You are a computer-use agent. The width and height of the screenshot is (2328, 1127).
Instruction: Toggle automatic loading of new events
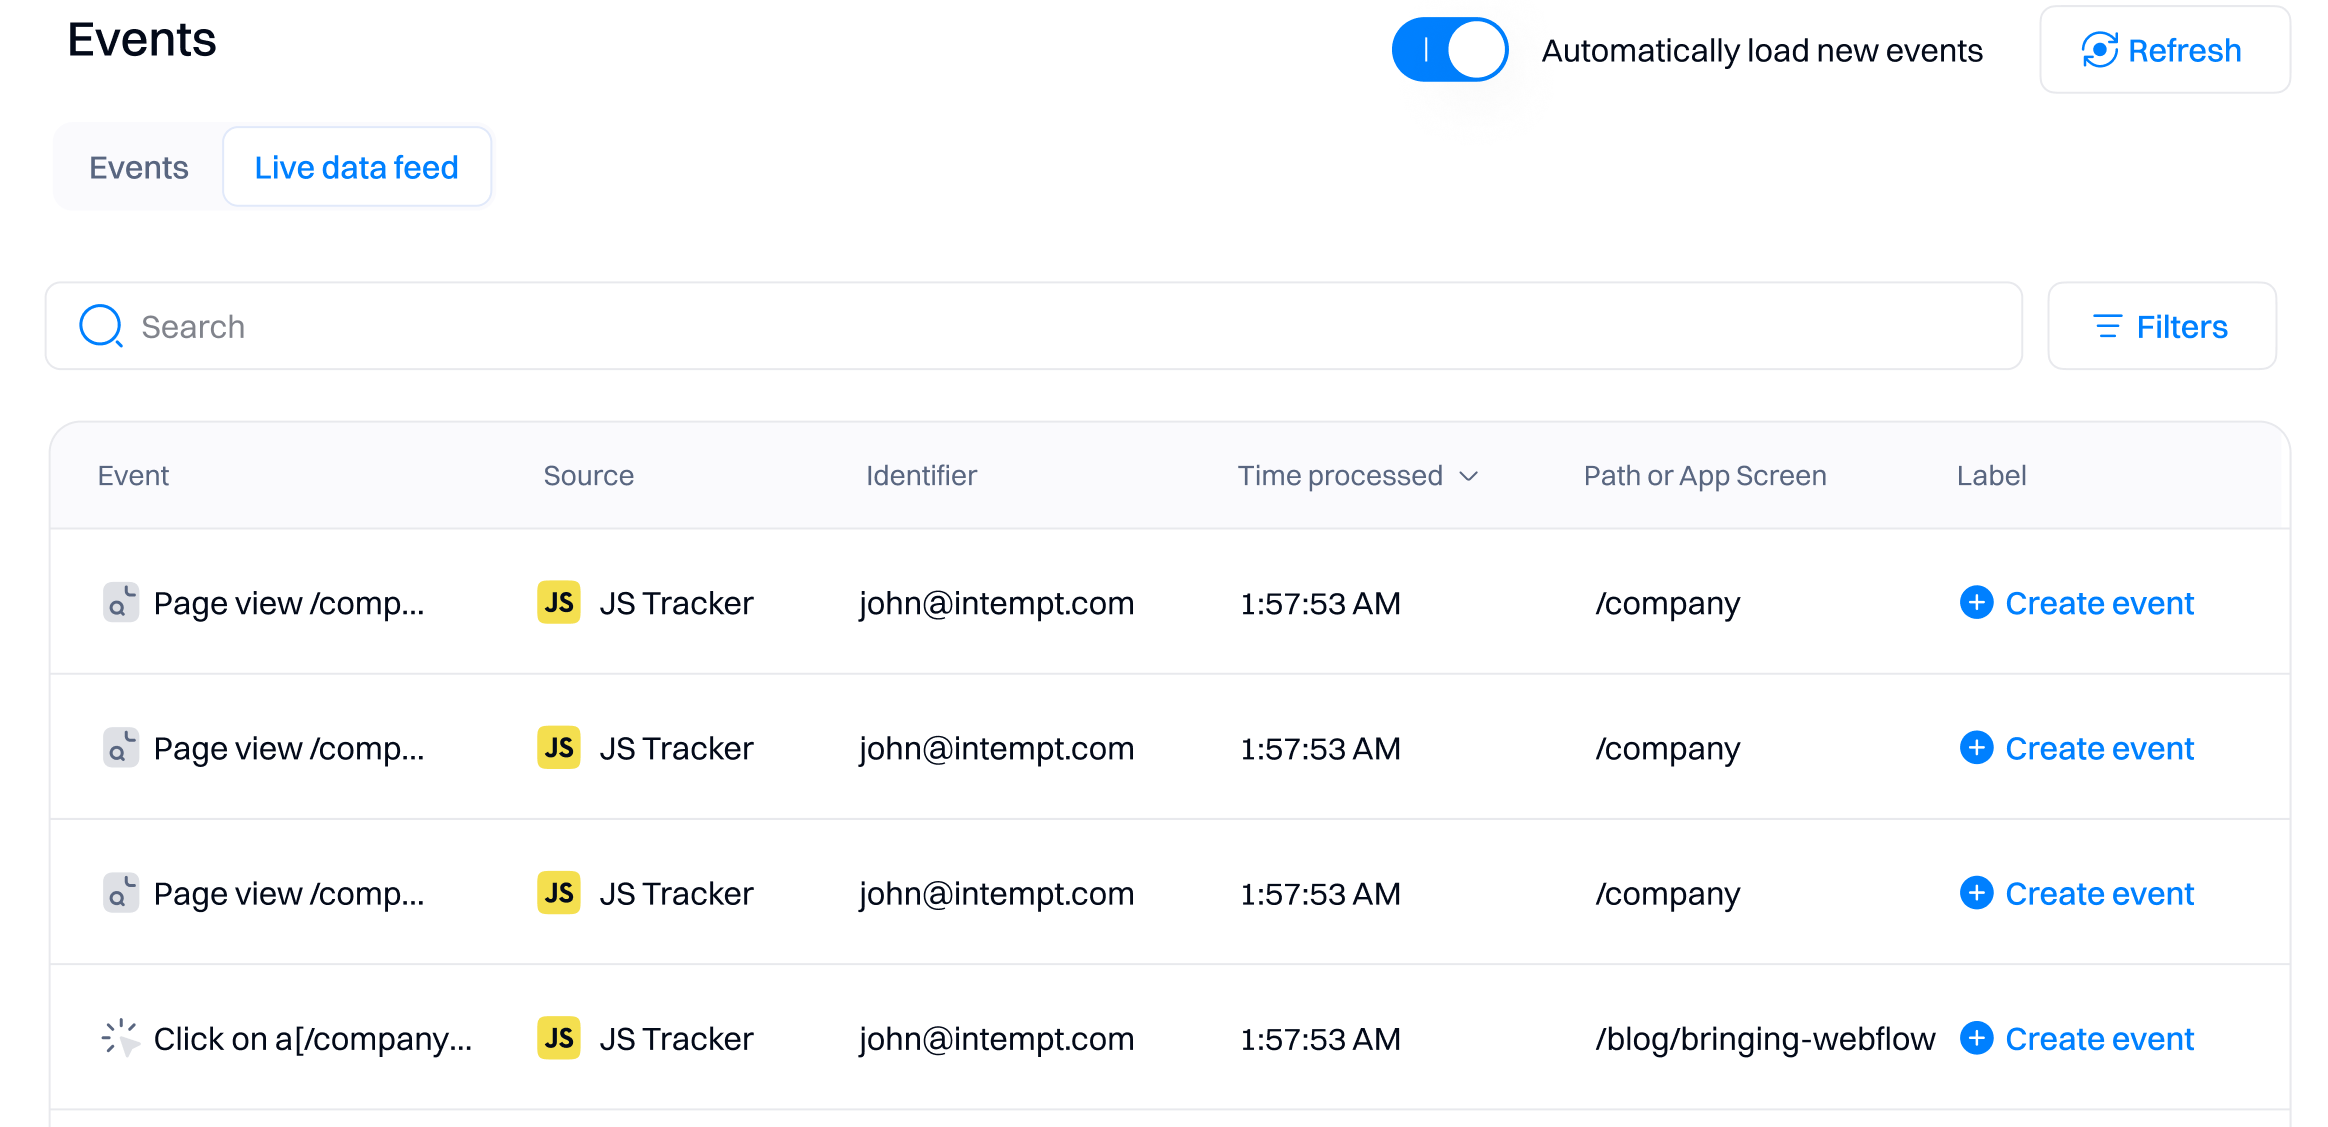coord(1449,50)
